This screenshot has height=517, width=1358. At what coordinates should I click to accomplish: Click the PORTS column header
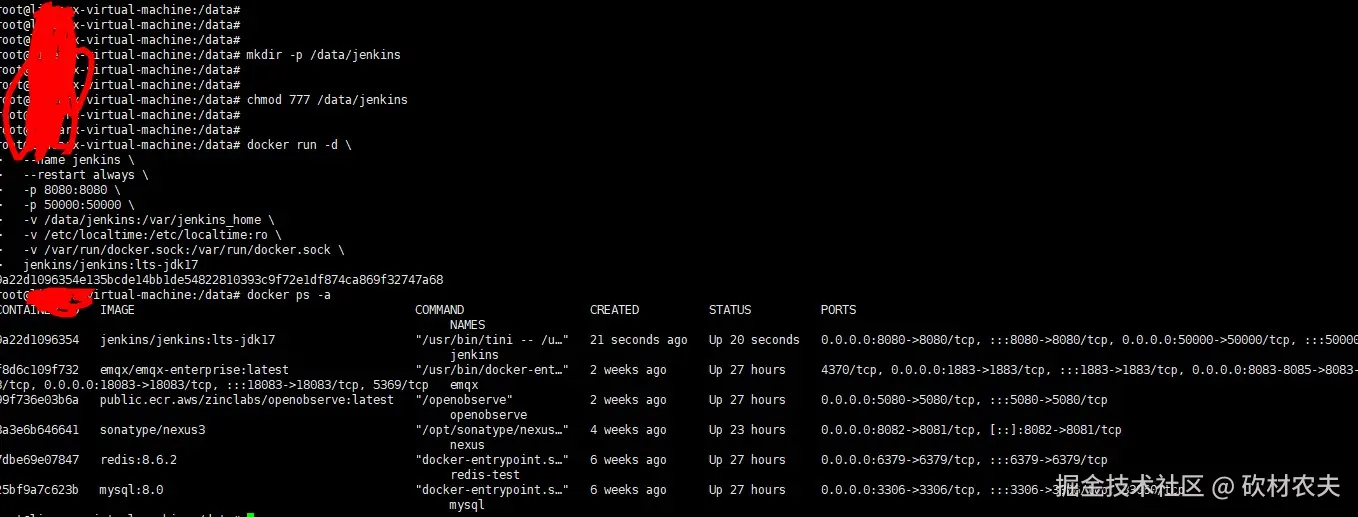838,310
